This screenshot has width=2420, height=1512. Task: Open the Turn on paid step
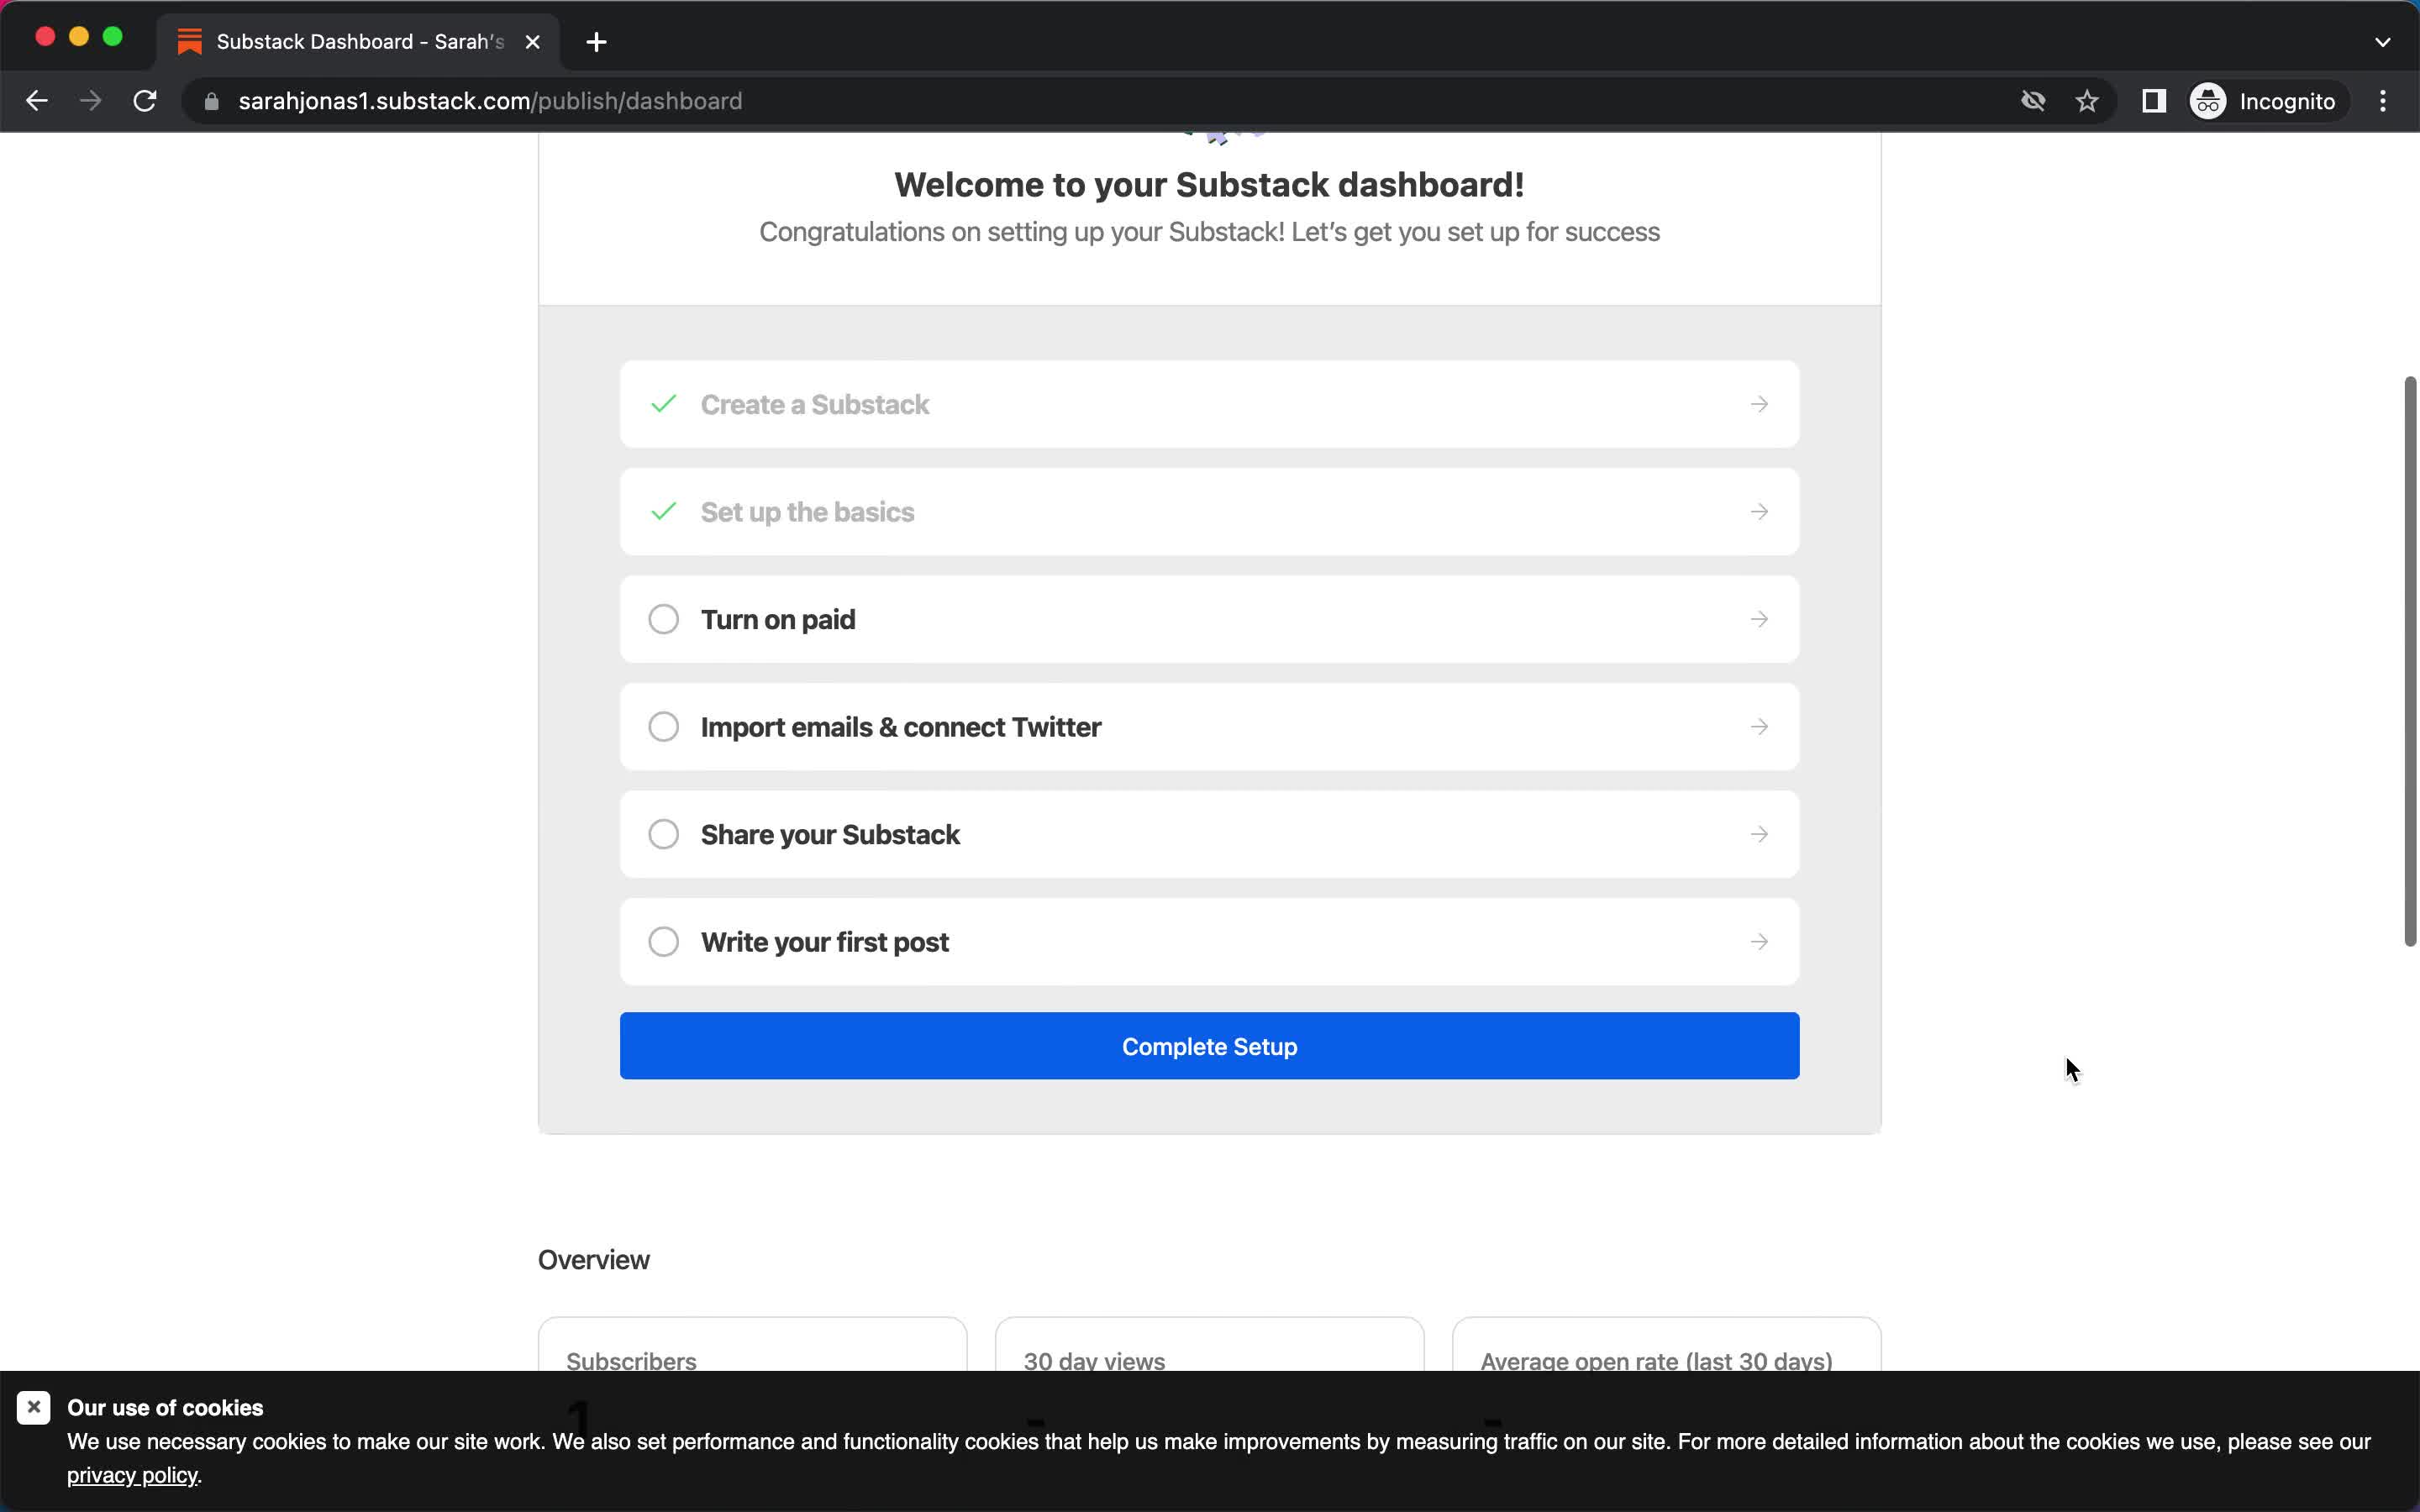pos(1209,619)
